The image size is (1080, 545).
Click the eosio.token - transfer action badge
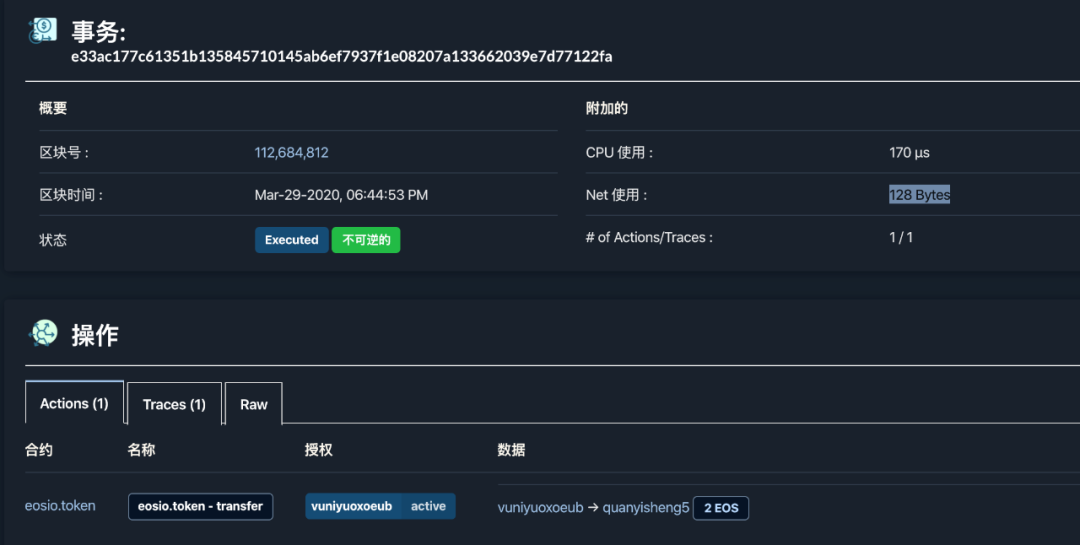200,506
